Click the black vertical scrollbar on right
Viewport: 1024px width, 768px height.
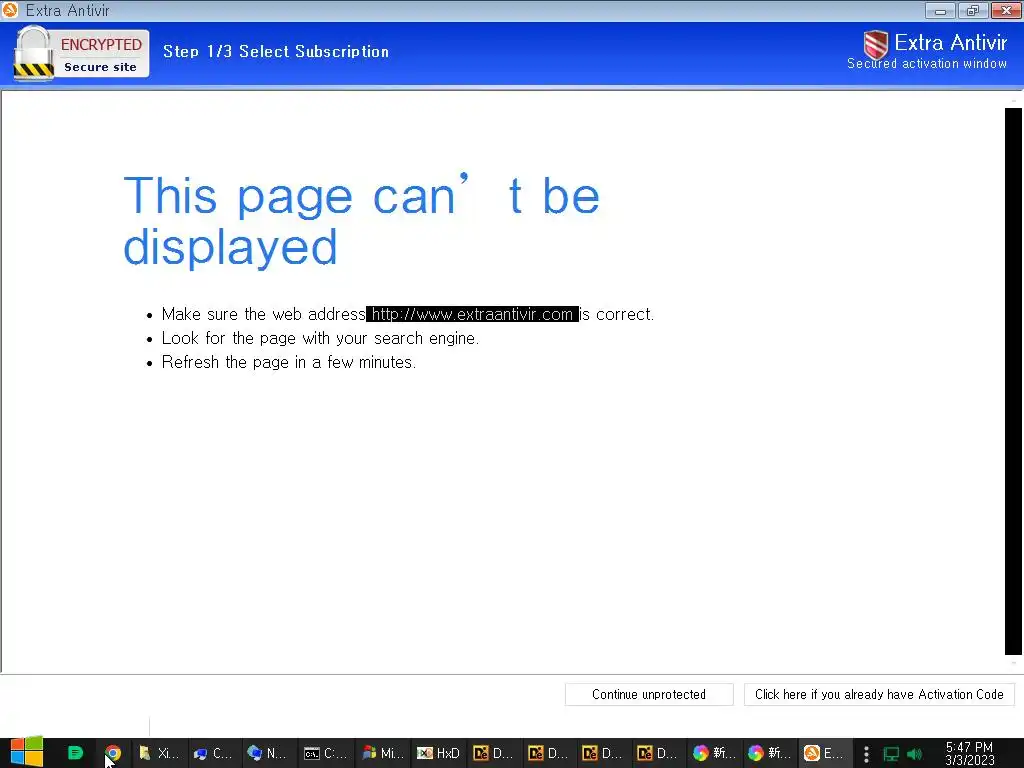[x=1013, y=381]
